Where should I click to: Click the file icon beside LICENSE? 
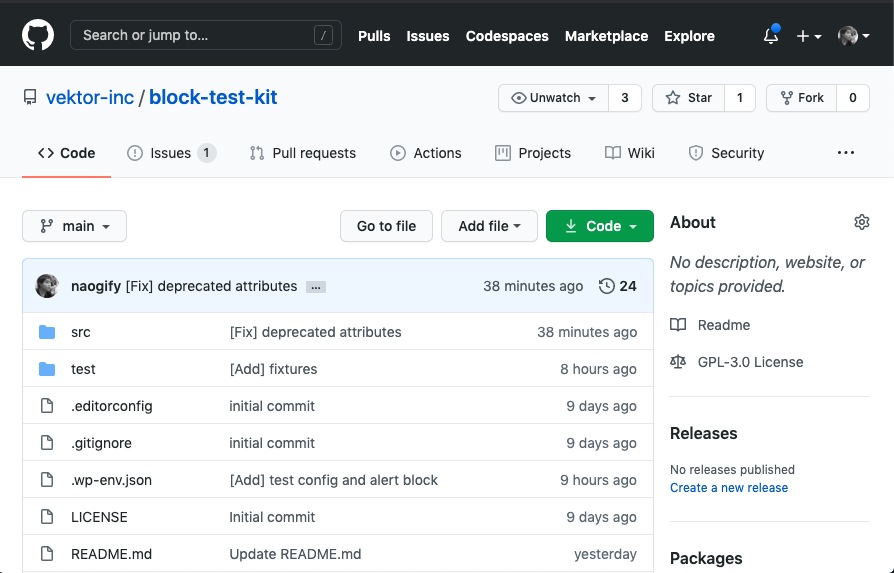(x=47, y=517)
